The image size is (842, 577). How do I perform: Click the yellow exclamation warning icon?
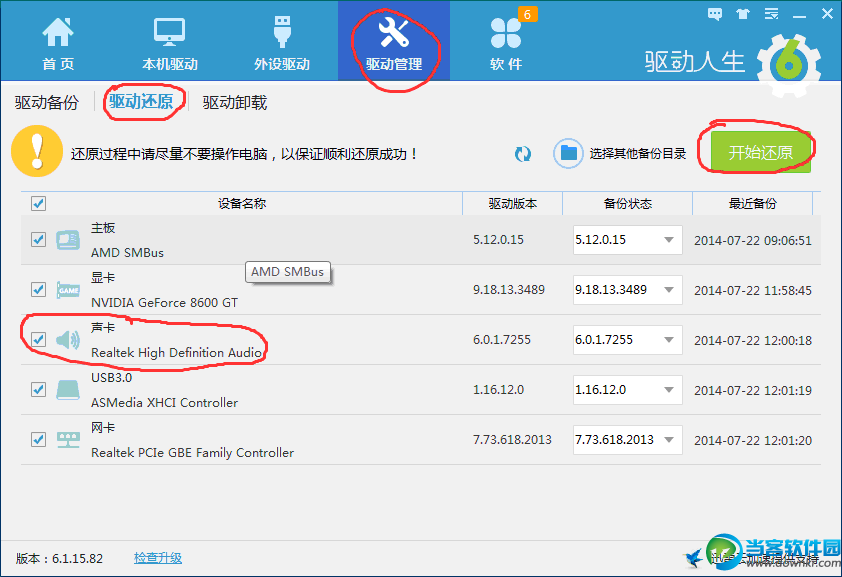tap(37, 151)
